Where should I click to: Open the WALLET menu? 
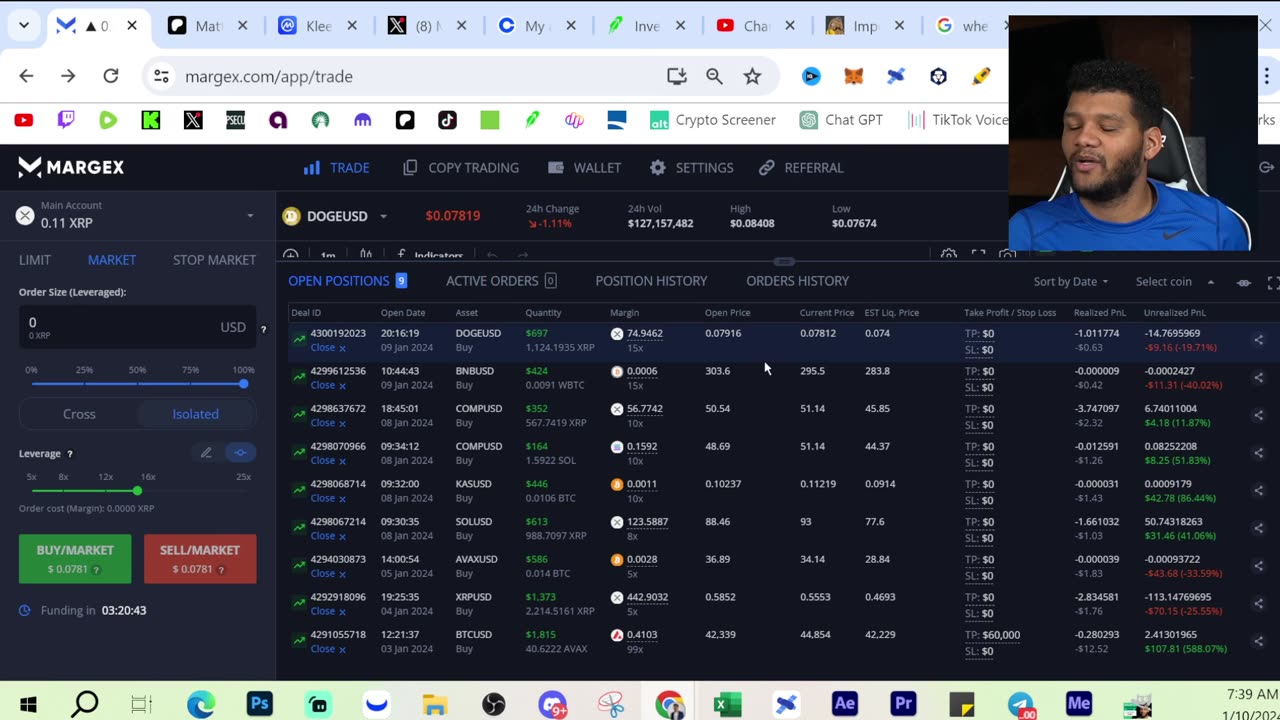click(x=584, y=168)
